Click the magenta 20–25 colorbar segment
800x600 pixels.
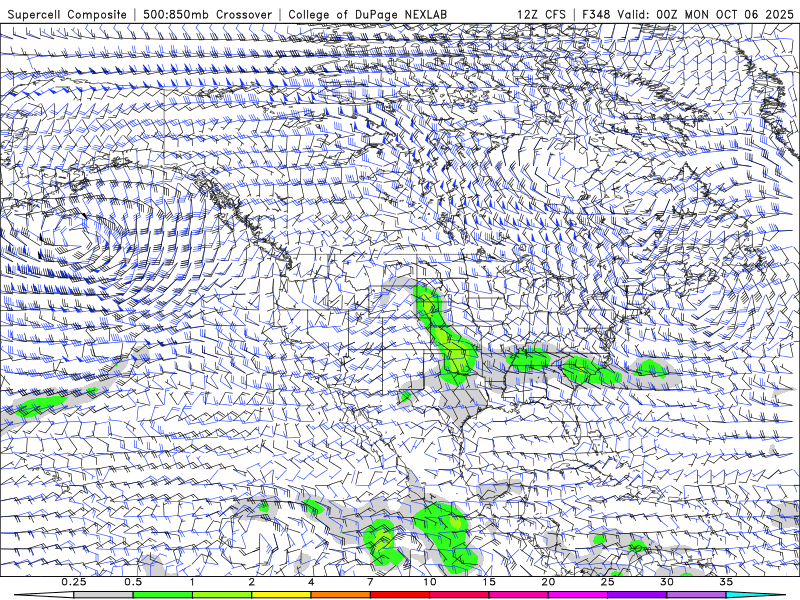[578, 595]
